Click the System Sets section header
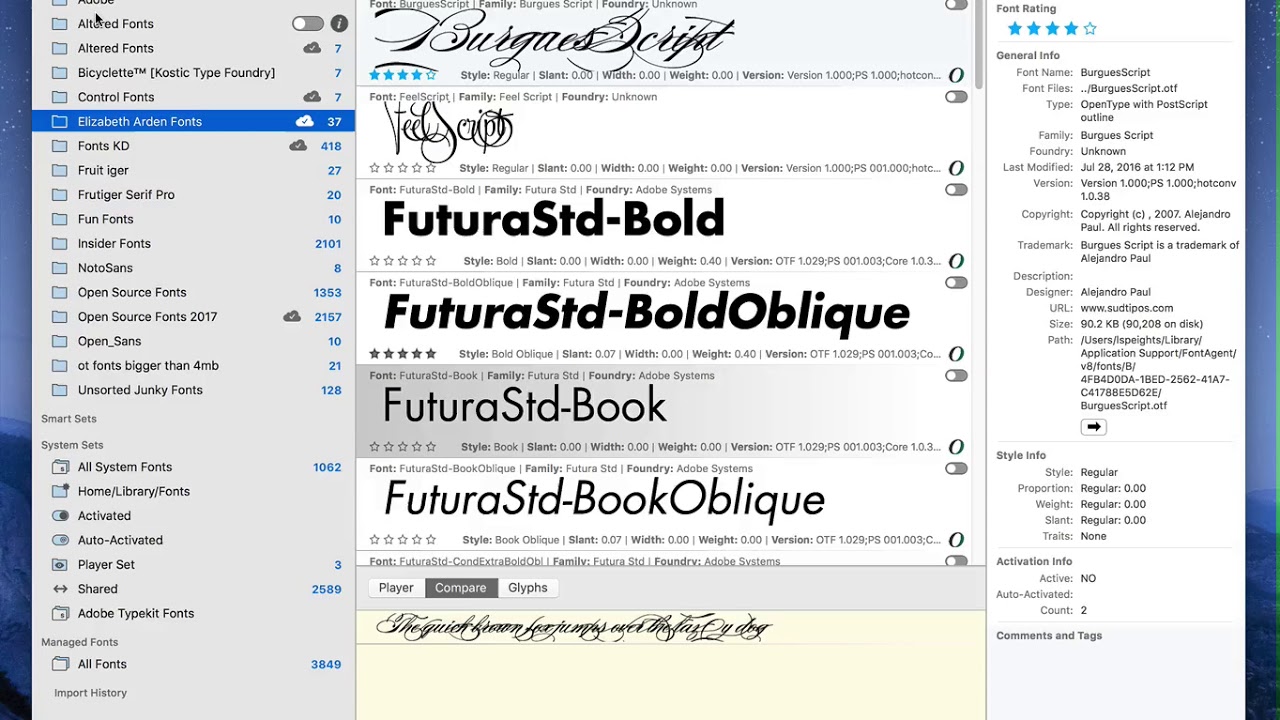Screen dimensions: 1280x720 click(x=72, y=445)
